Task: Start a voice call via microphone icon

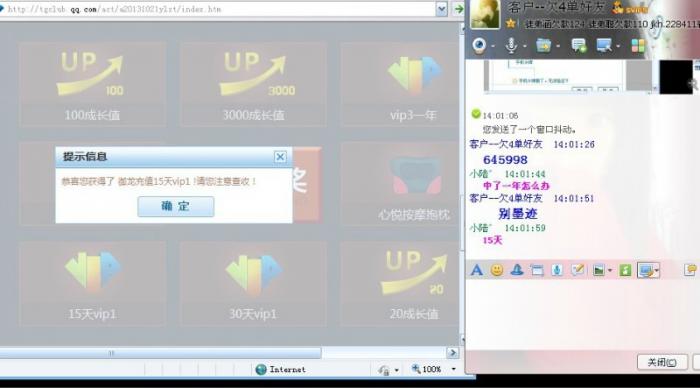Action: point(511,45)
